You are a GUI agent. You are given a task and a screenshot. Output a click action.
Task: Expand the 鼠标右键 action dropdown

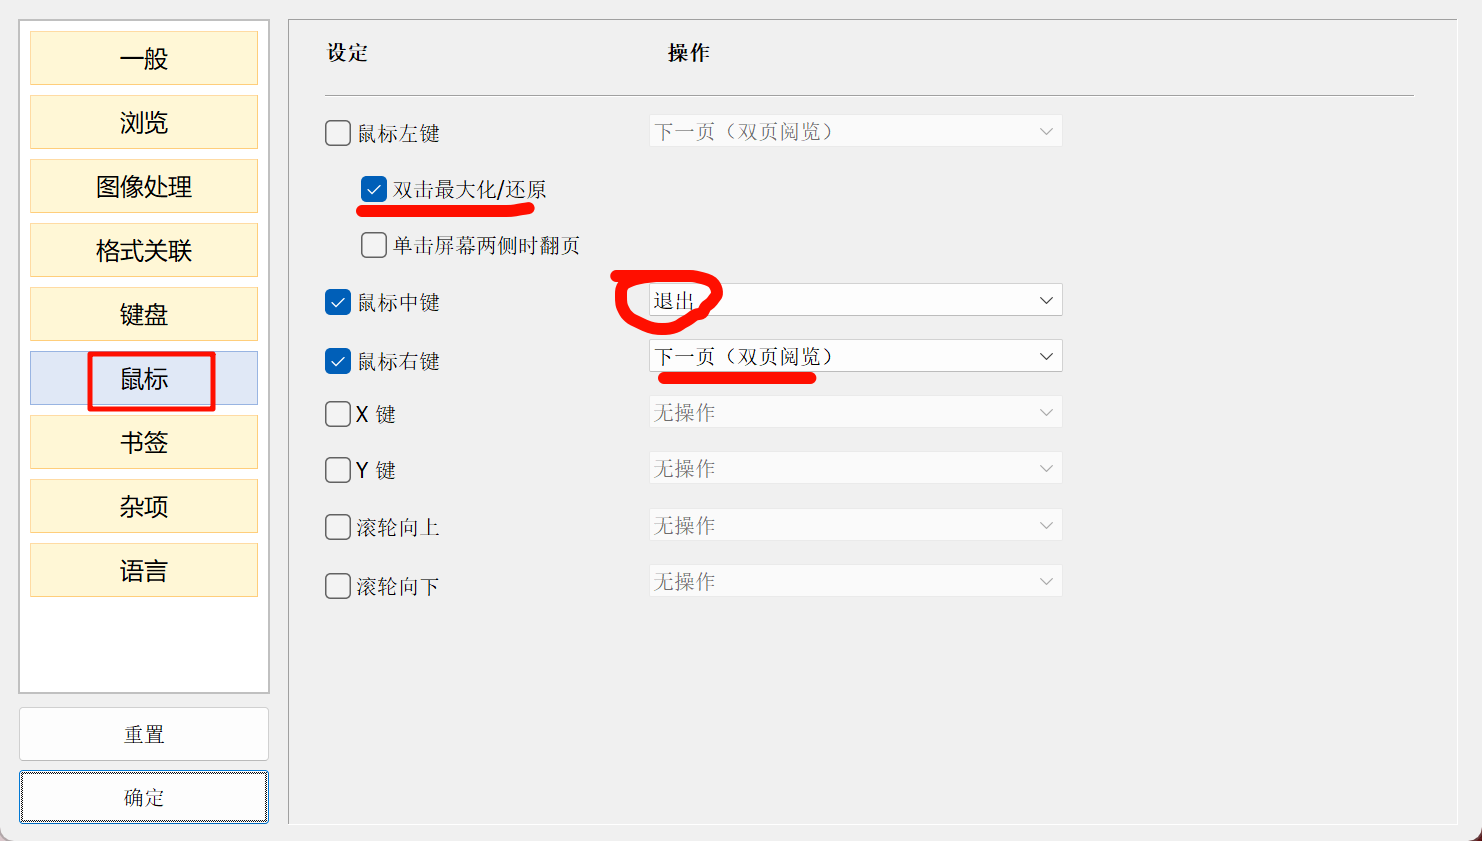point(855,356)
